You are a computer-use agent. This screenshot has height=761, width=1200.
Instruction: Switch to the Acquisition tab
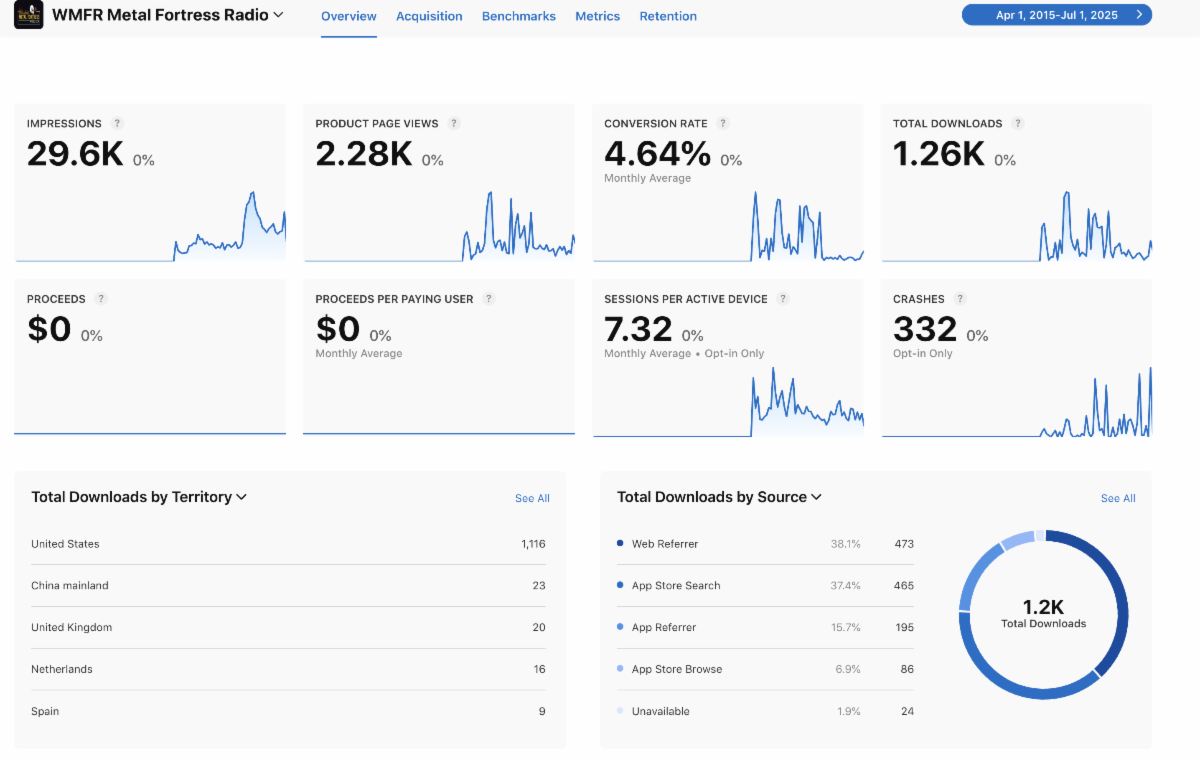click(x=429, y=16)
